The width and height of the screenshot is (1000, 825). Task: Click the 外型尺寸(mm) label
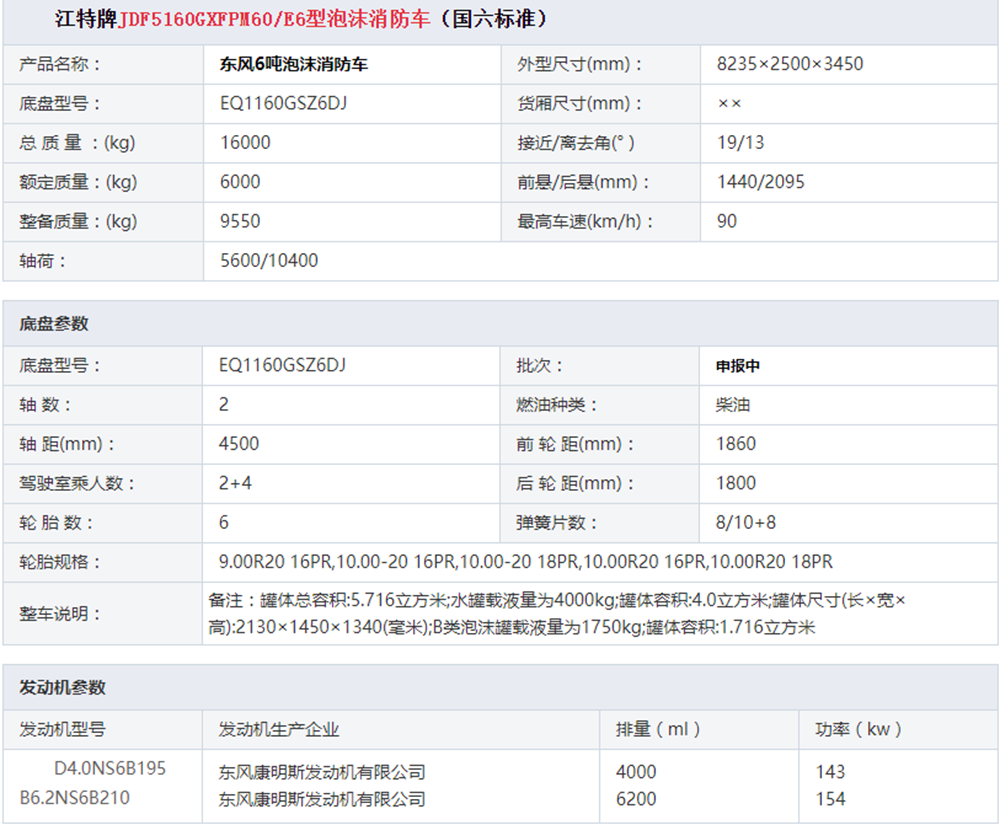(579, 64)
